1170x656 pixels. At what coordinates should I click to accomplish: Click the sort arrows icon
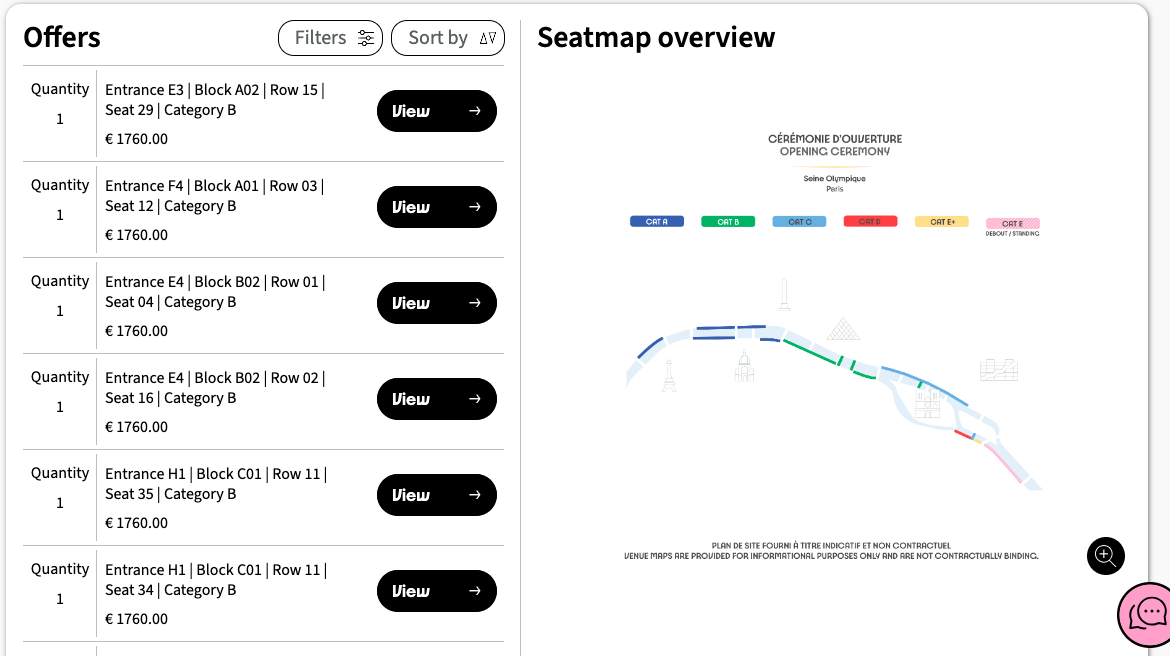tap(487, 38)
